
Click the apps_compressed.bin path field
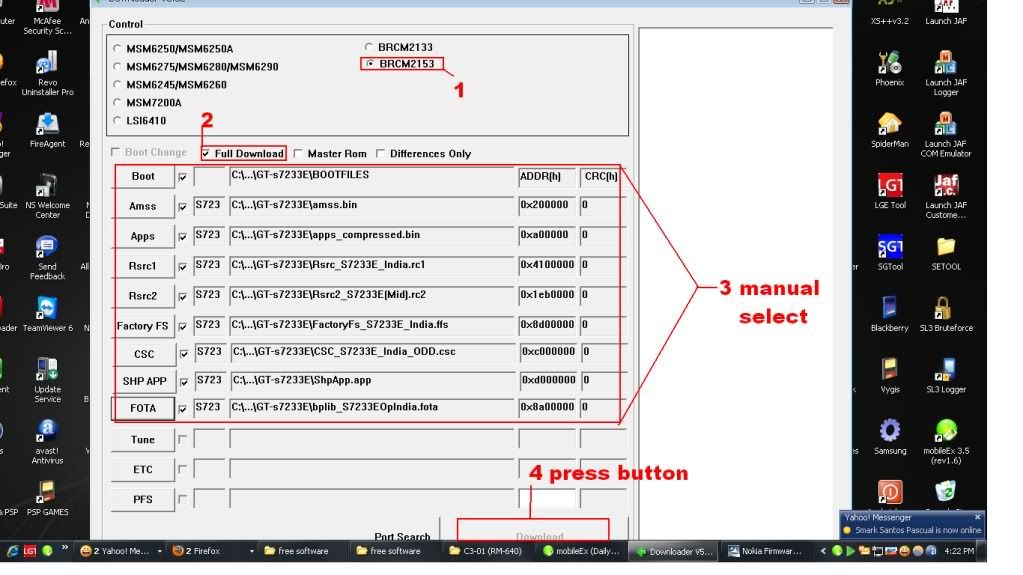coord(372,235)
